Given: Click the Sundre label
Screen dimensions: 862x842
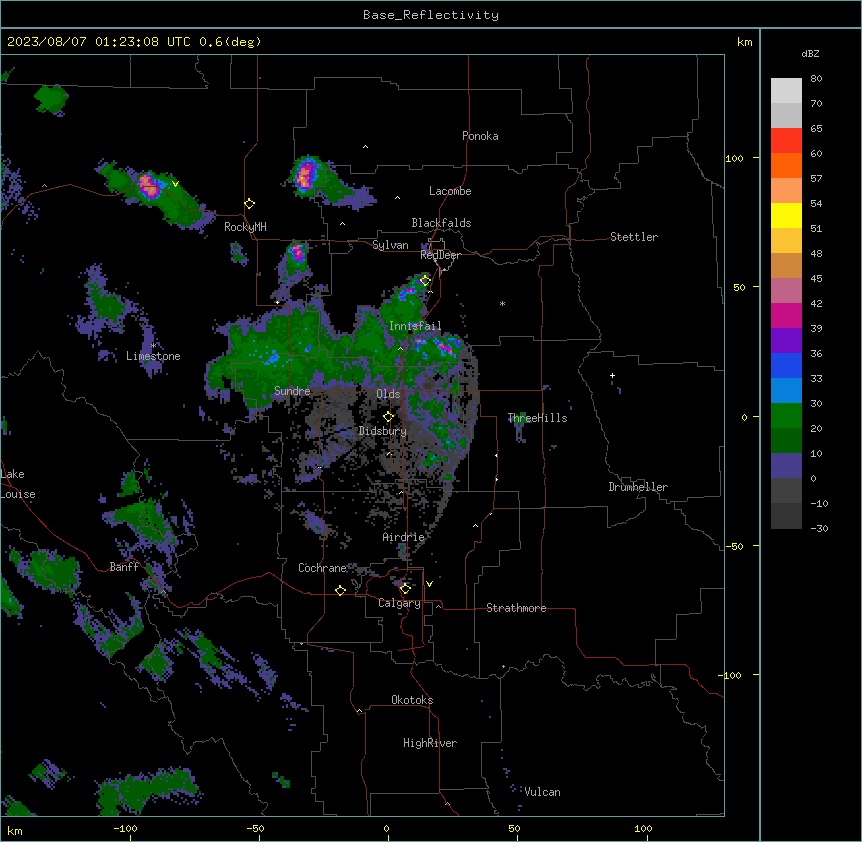Looking at the screenshot, I should (x=292, y=391).
